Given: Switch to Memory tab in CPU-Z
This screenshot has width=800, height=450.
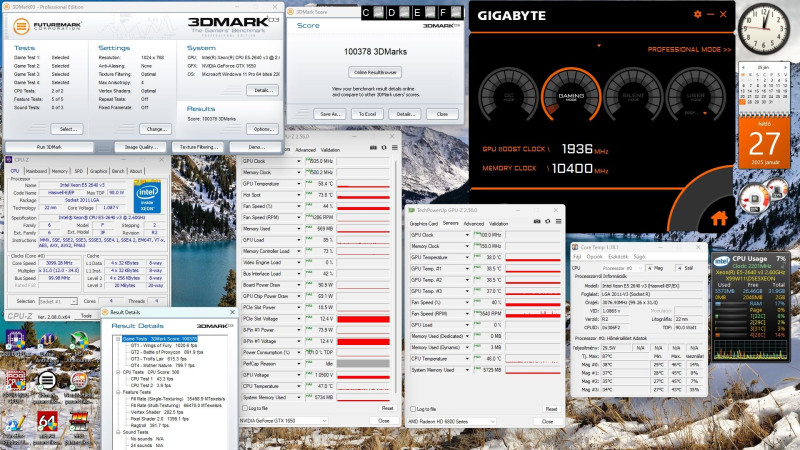Looking at the screenshot, I should 60,171.
